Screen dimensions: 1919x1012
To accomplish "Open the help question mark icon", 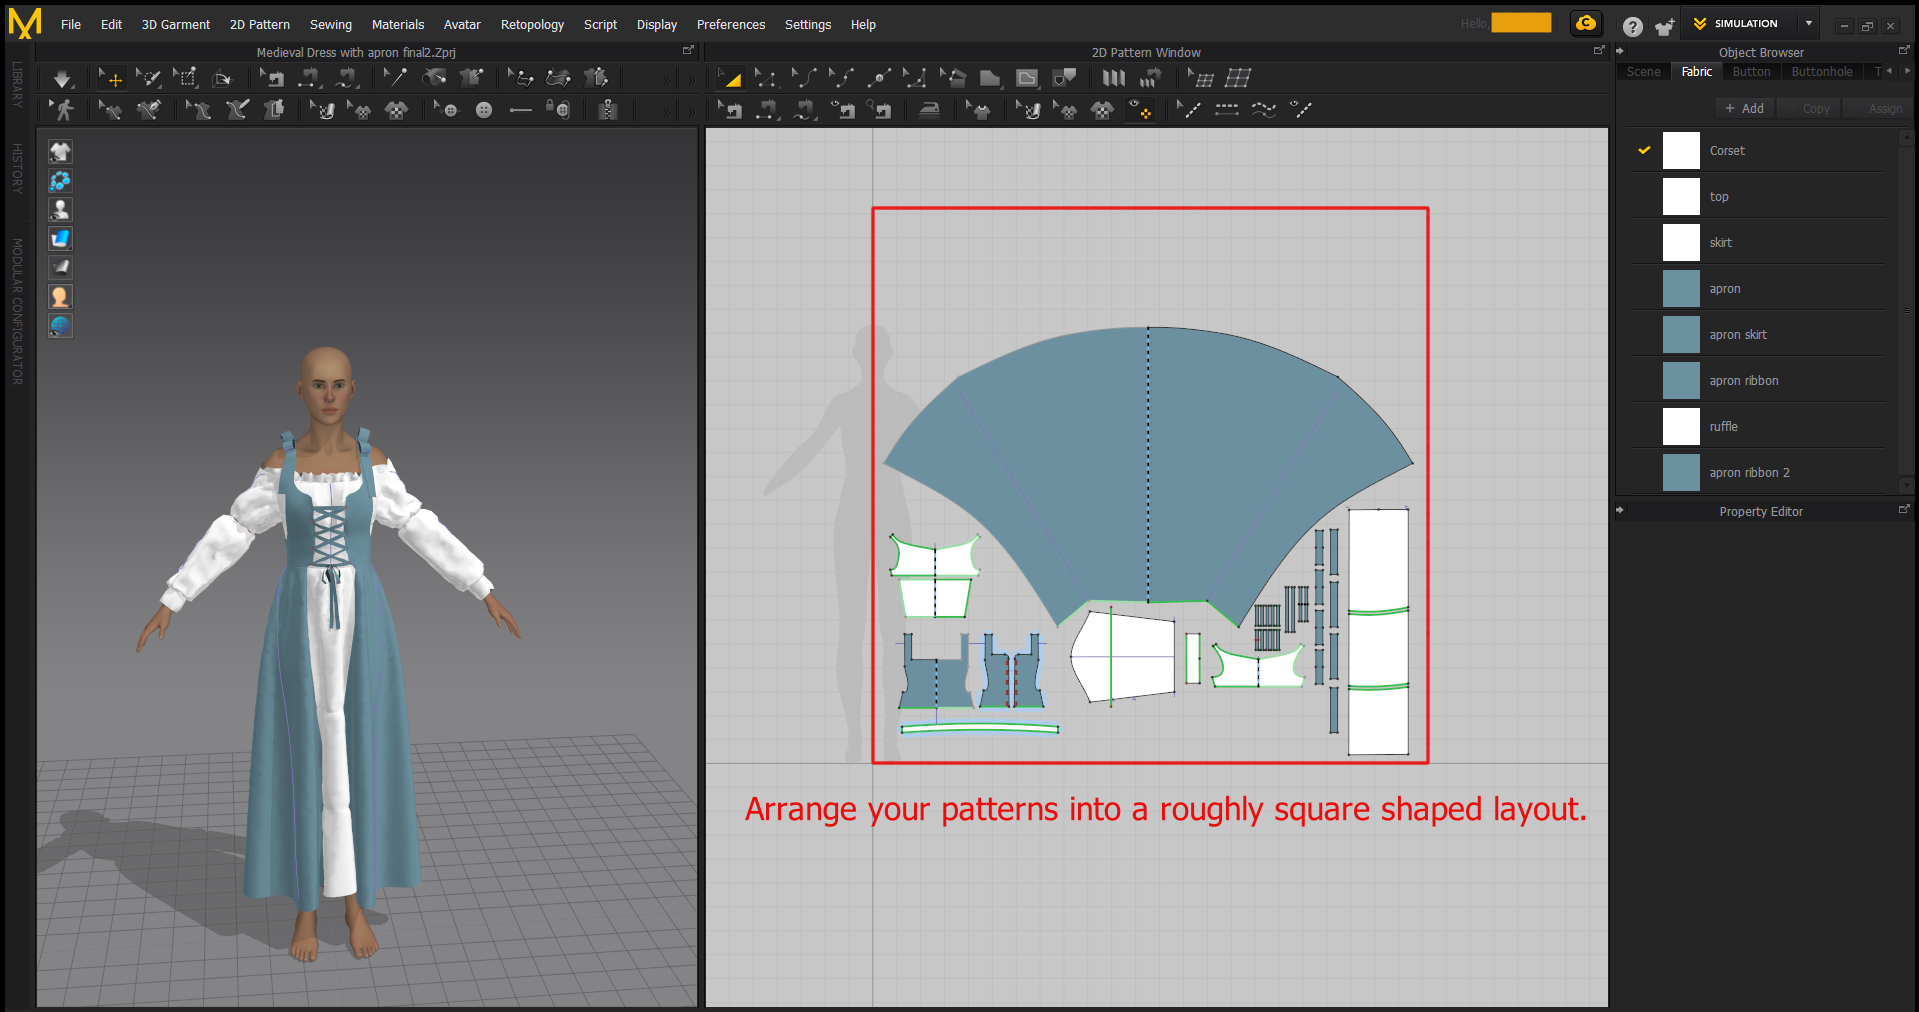I will (1632, 27).
